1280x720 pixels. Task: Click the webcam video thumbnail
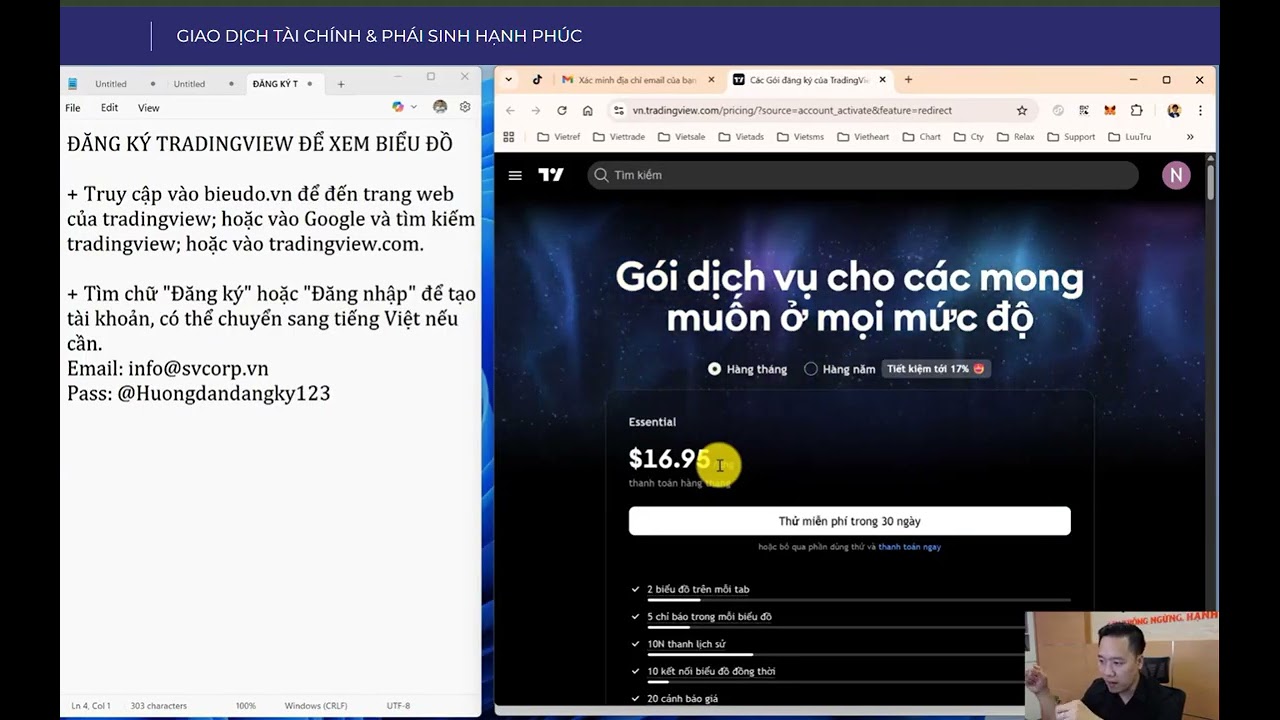[x=1122, y=665]
